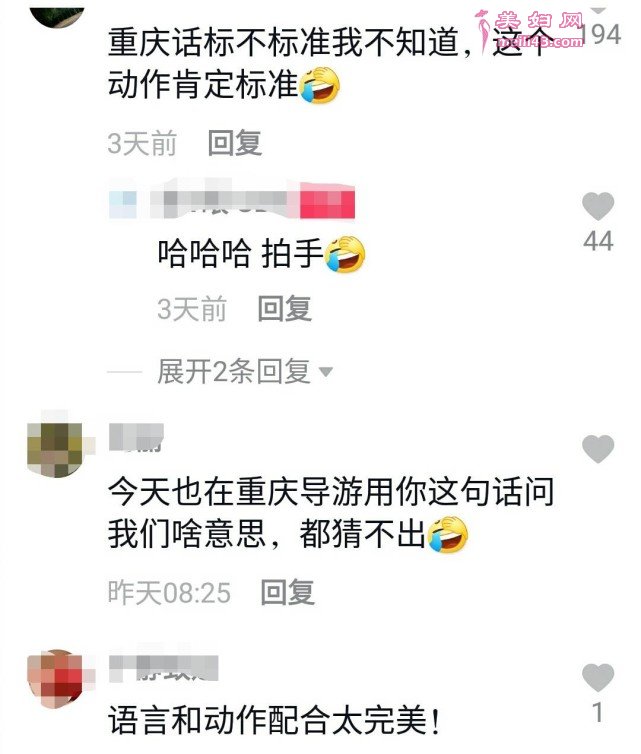Open the blurred avatar of the 重庆导游 commenter
The image size is (641, 754).
[x=55, y=448]
